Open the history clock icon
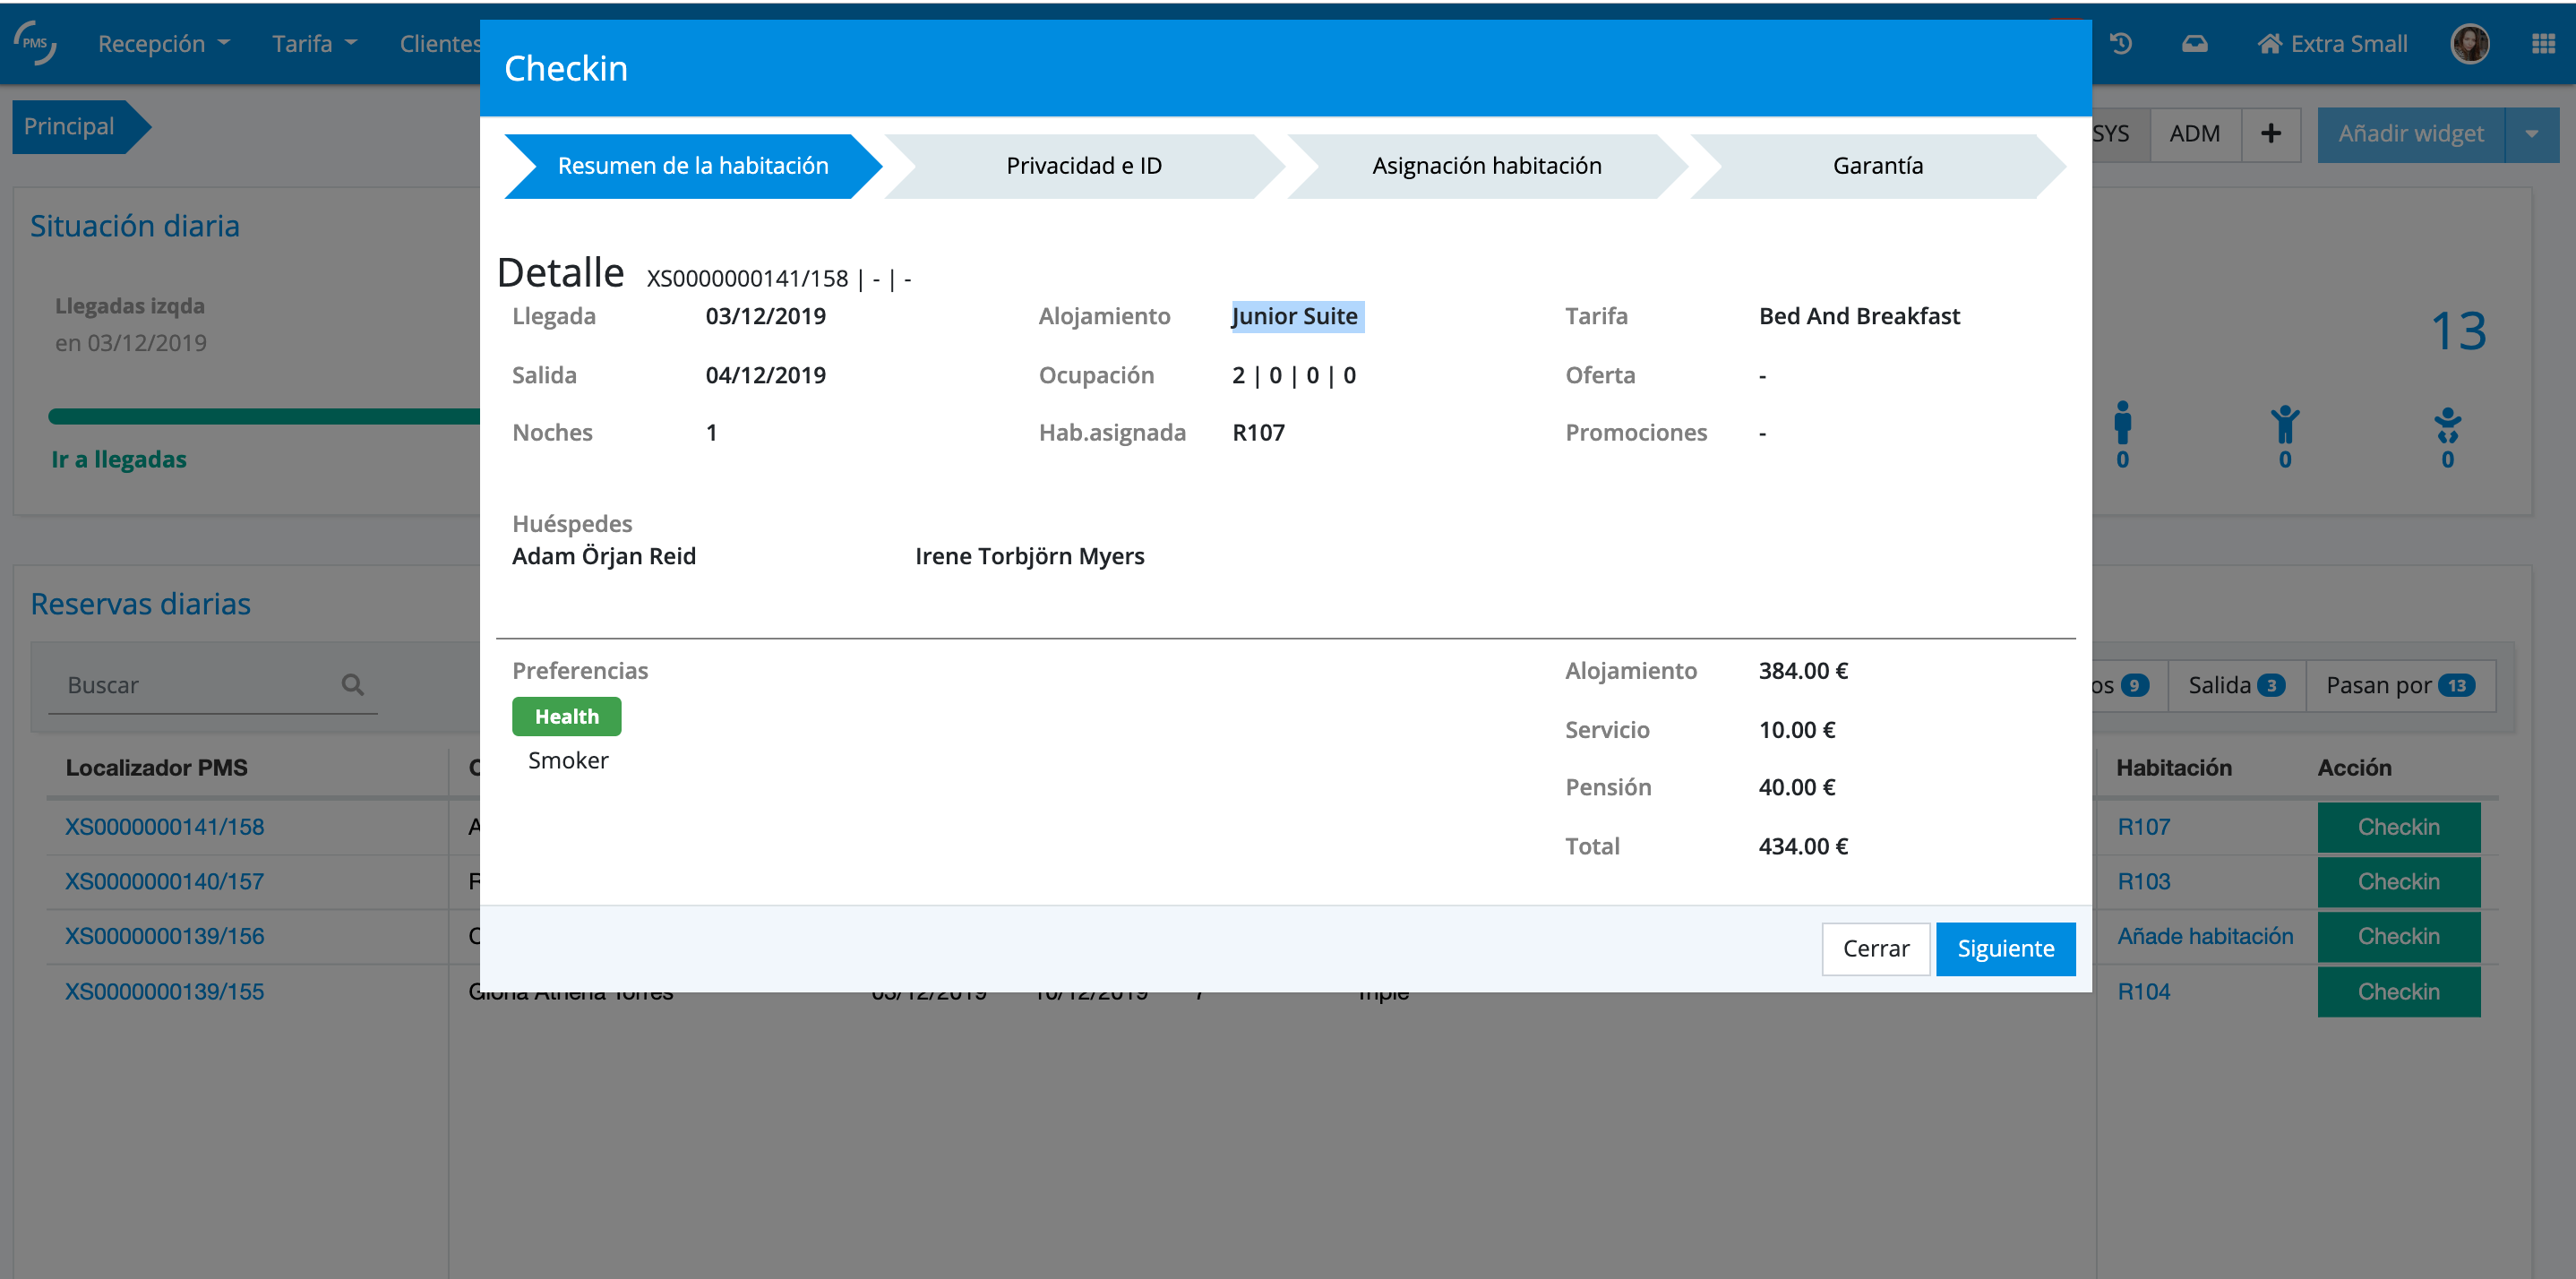This screenshot has height=1279, width=2576. [x=2120, y=44]
